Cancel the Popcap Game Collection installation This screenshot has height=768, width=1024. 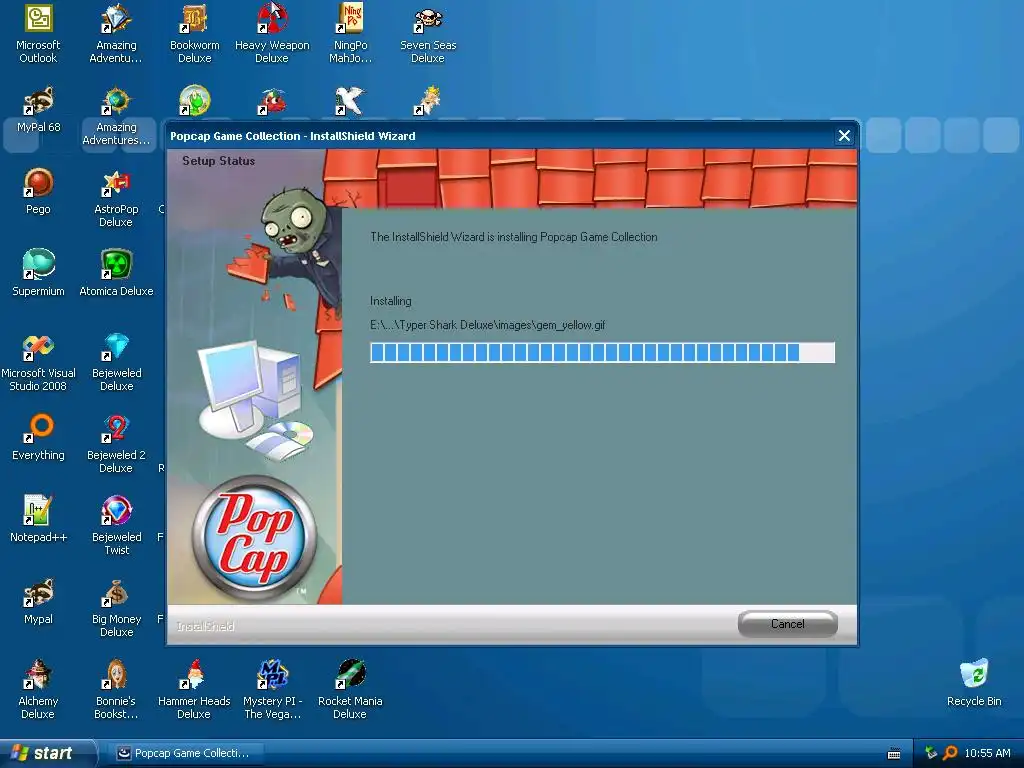pos(788,624)
